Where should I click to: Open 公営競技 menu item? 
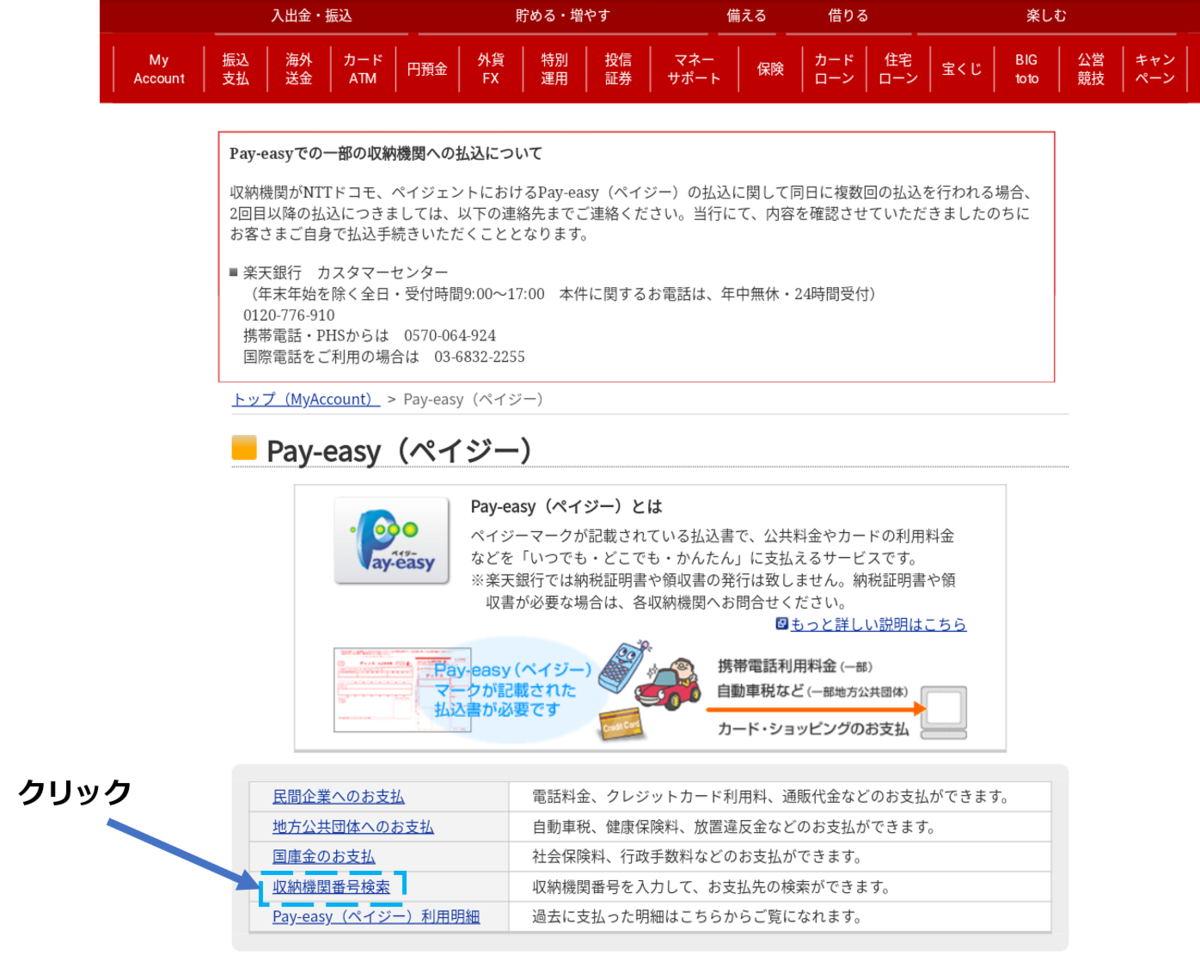1091,70
